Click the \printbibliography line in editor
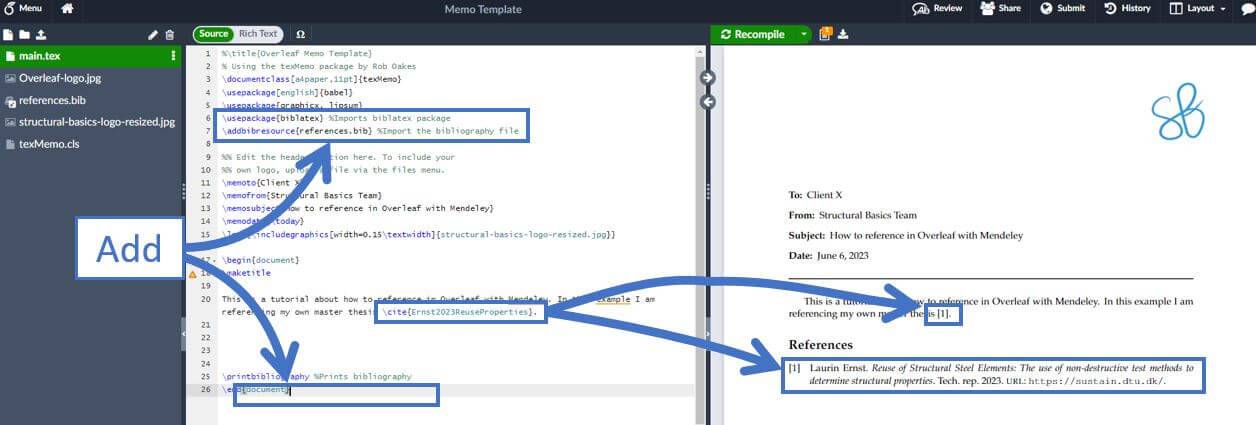This screenshot has height=425, width=1256. [316, 377]
